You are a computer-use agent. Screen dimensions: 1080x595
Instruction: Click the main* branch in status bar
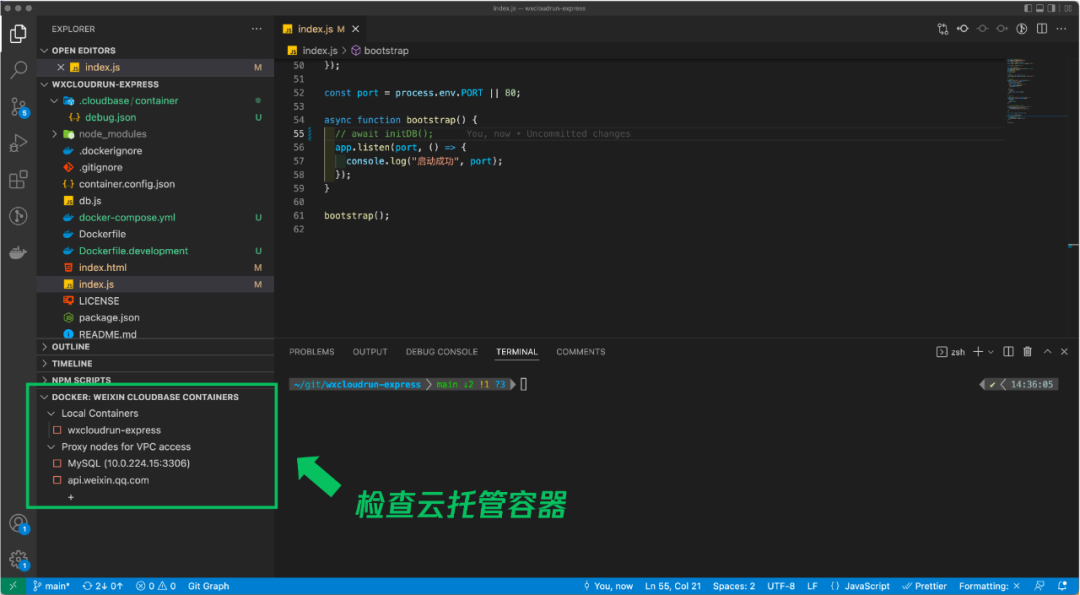pyautogui.click(x=51, y=586)
